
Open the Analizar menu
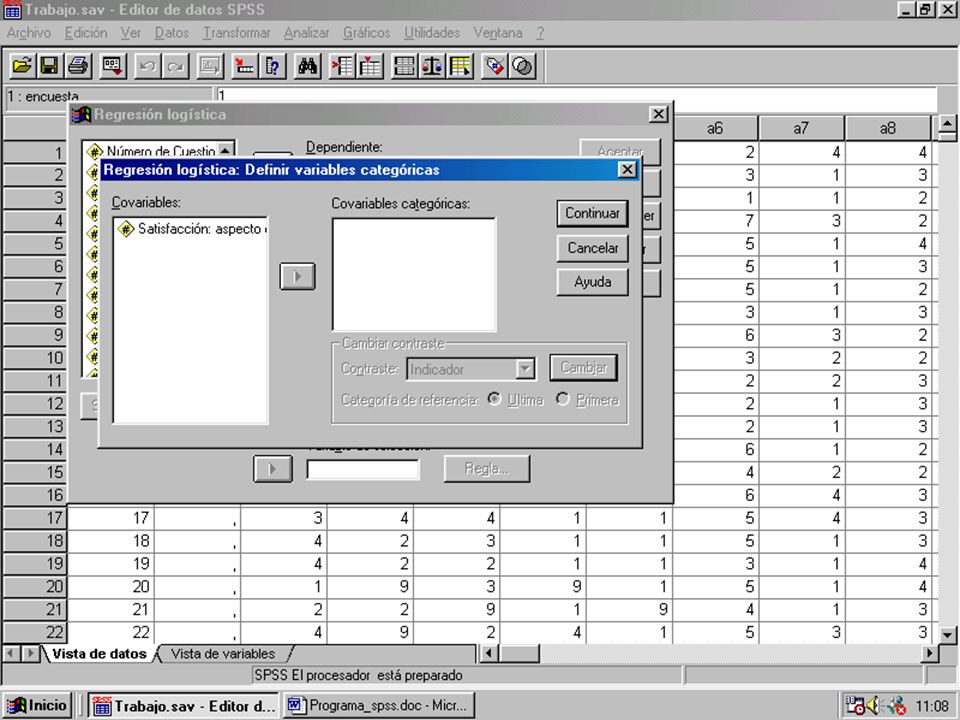click(x=306, y=33)
